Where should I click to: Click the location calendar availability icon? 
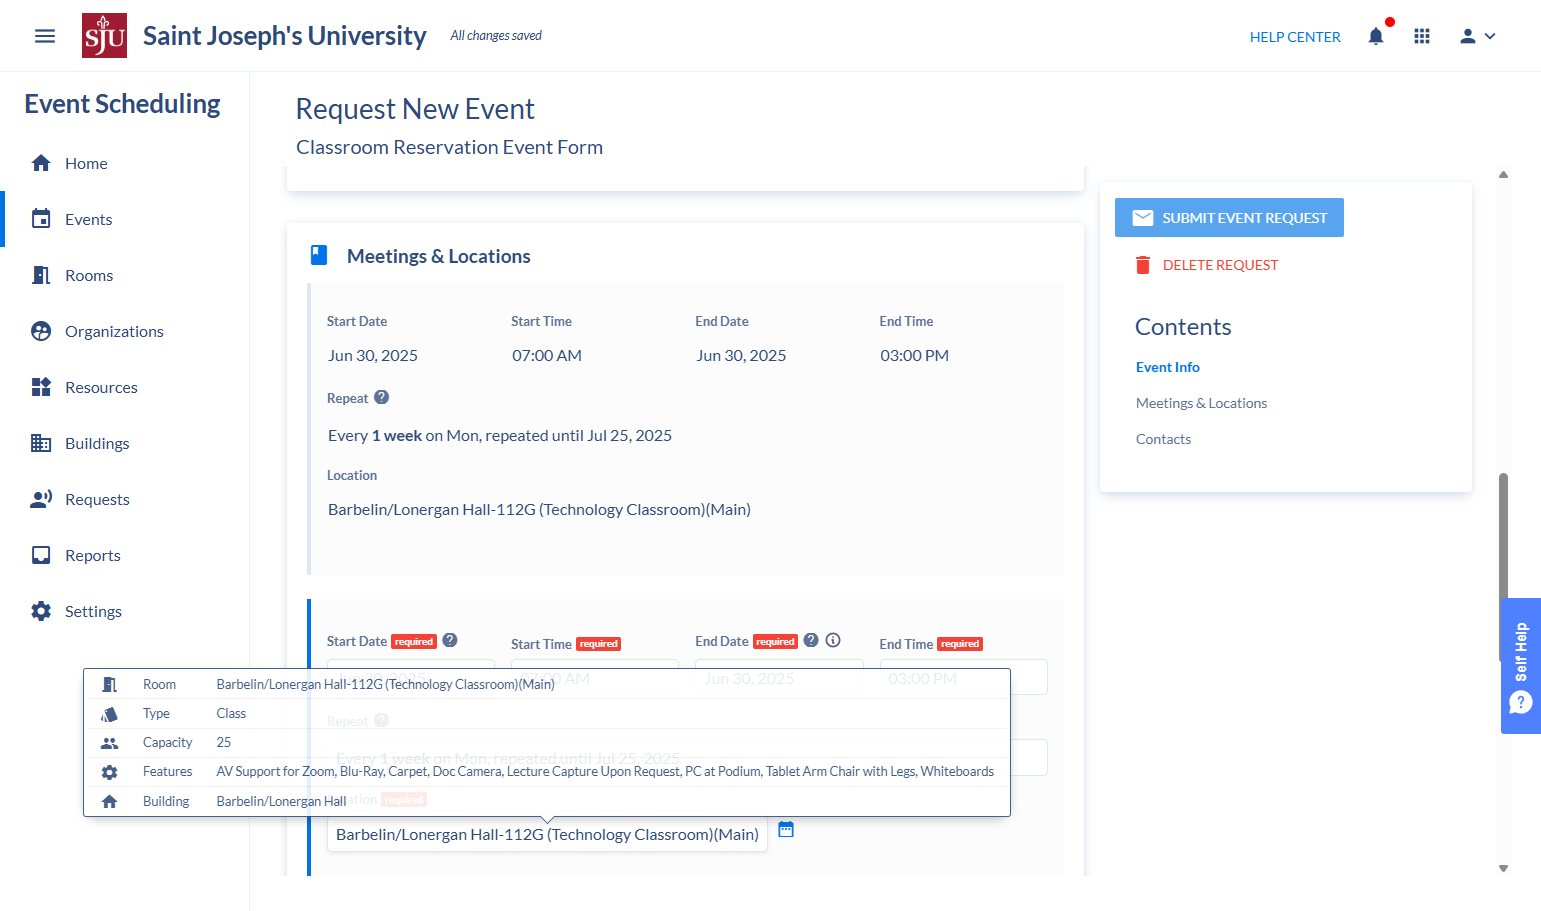tap(786, 830)
